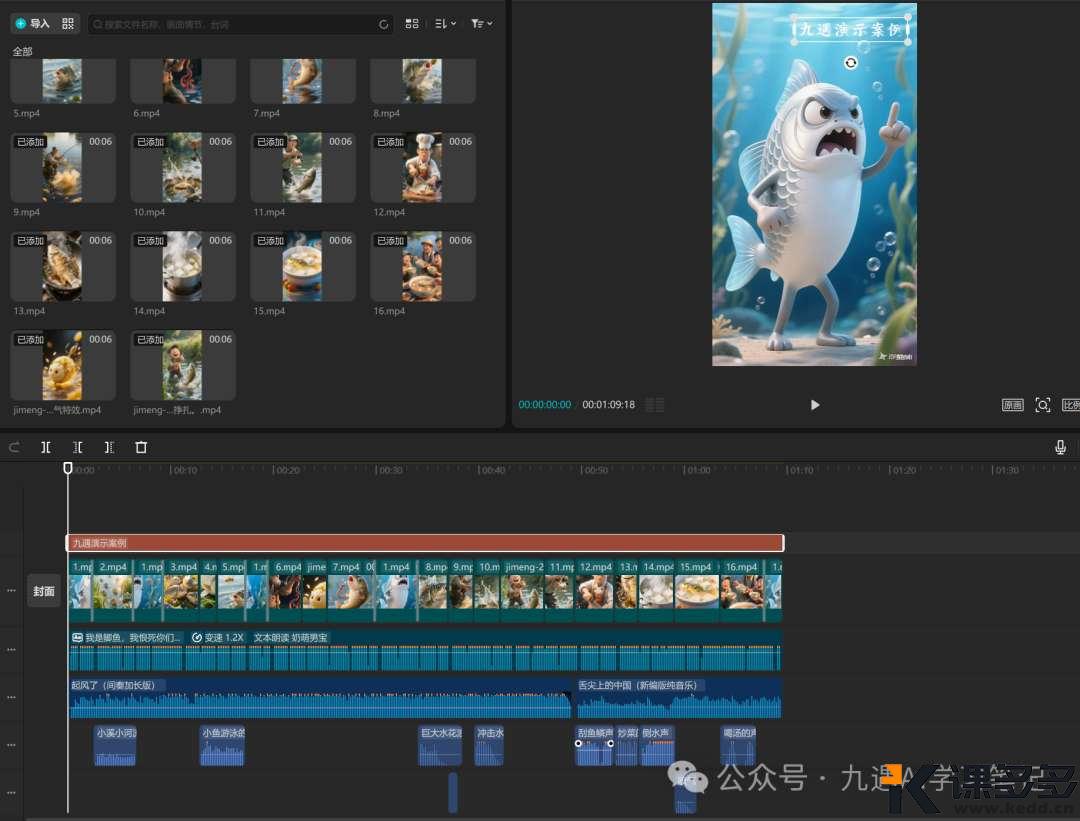The height and width of the screenshot is (821, 1080).
Task: Click the rotate handle below the preview text
Action: point(851,63)
